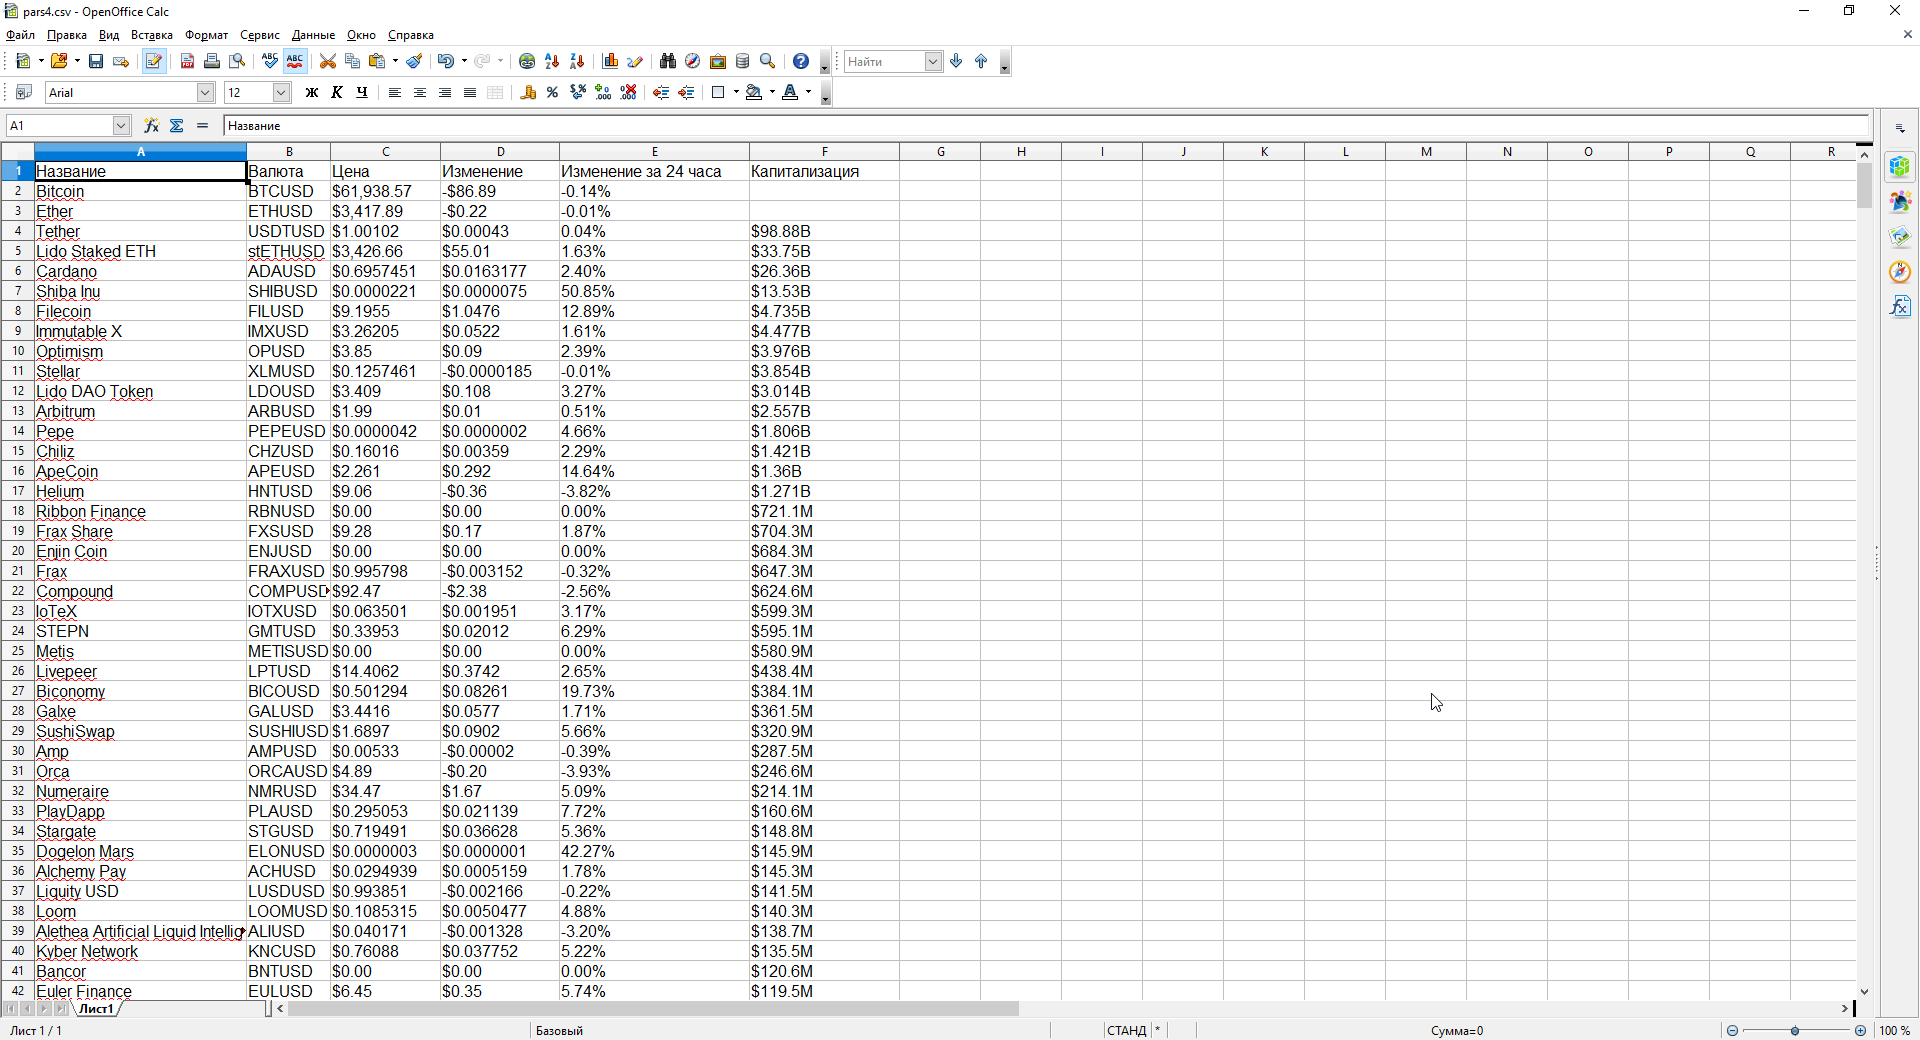Apply percent number format

(x=553, y=92)
